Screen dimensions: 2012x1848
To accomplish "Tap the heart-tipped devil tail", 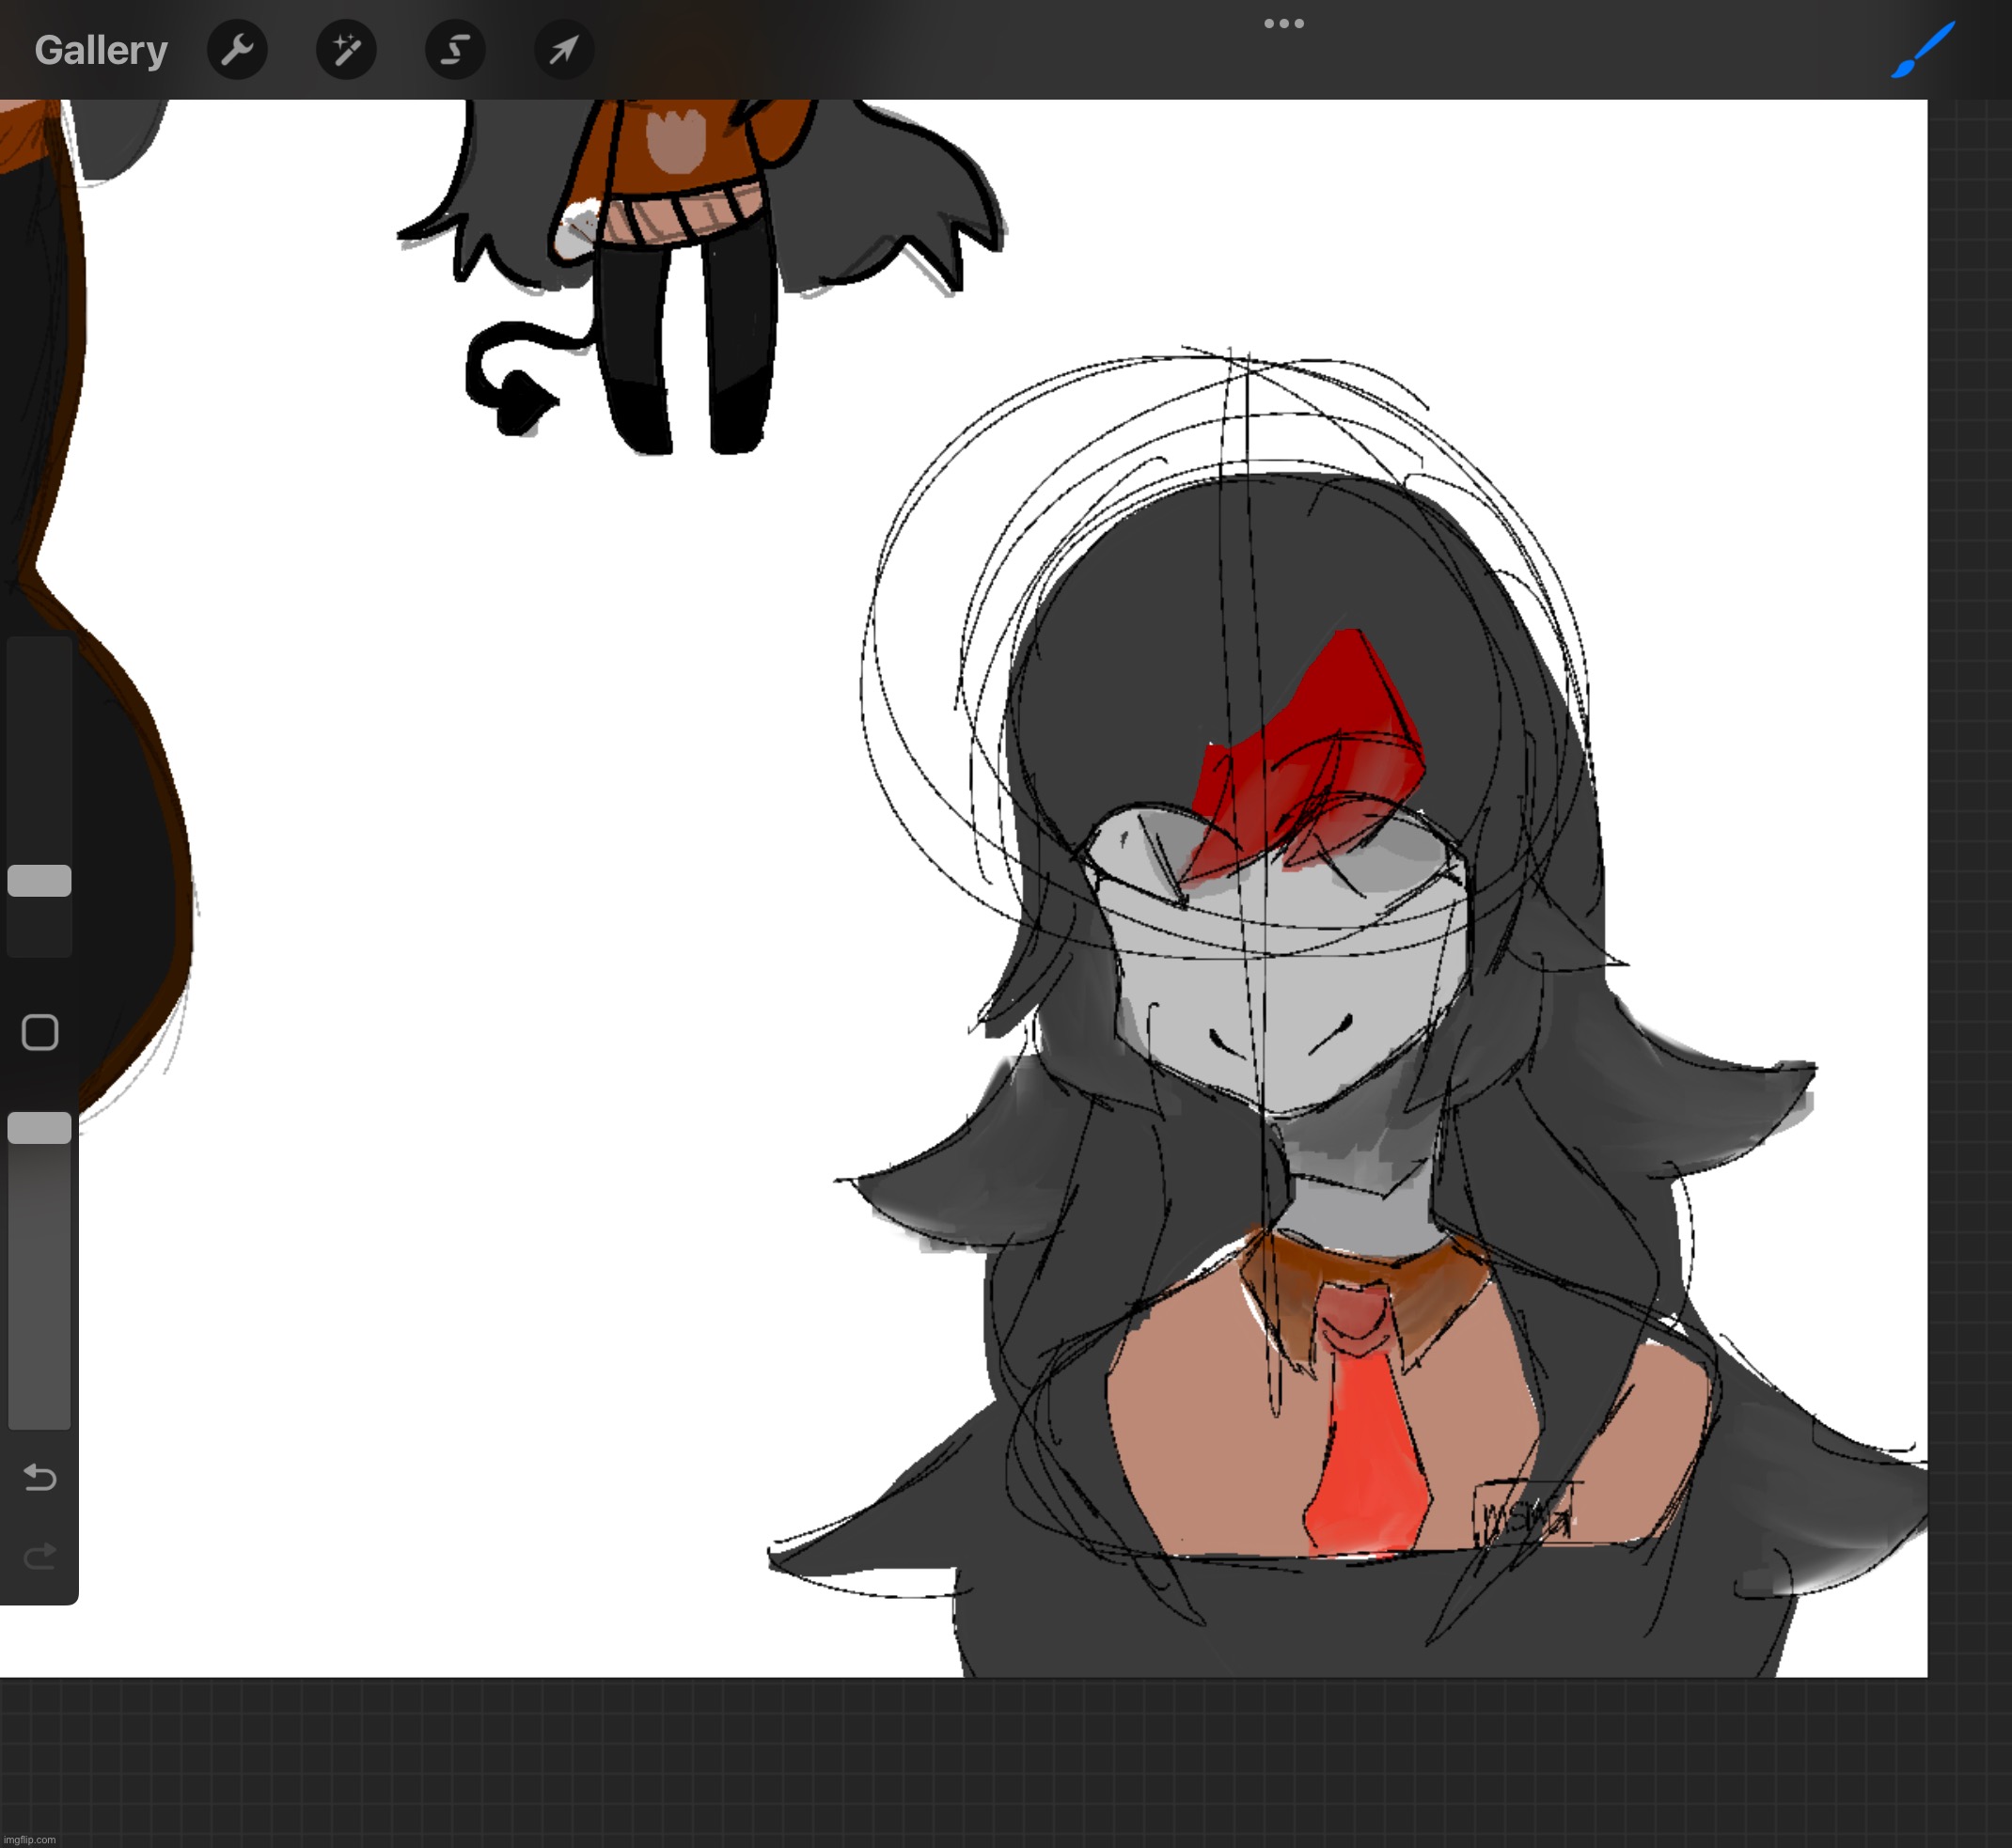I will tap(520, 400).
